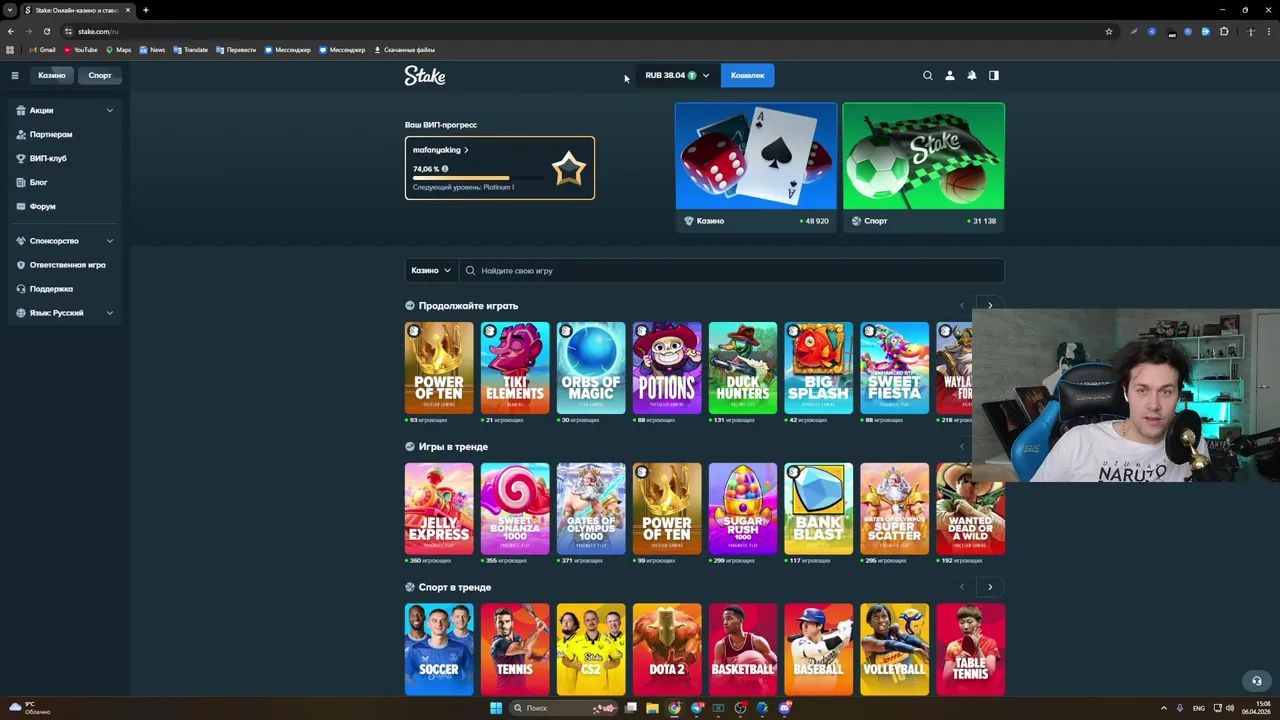The width and height of the screenshot is (1280, 720).
Task: Open the Казино filter dropdown beside search
Action: pyautogui.click(x=431, y=270)
